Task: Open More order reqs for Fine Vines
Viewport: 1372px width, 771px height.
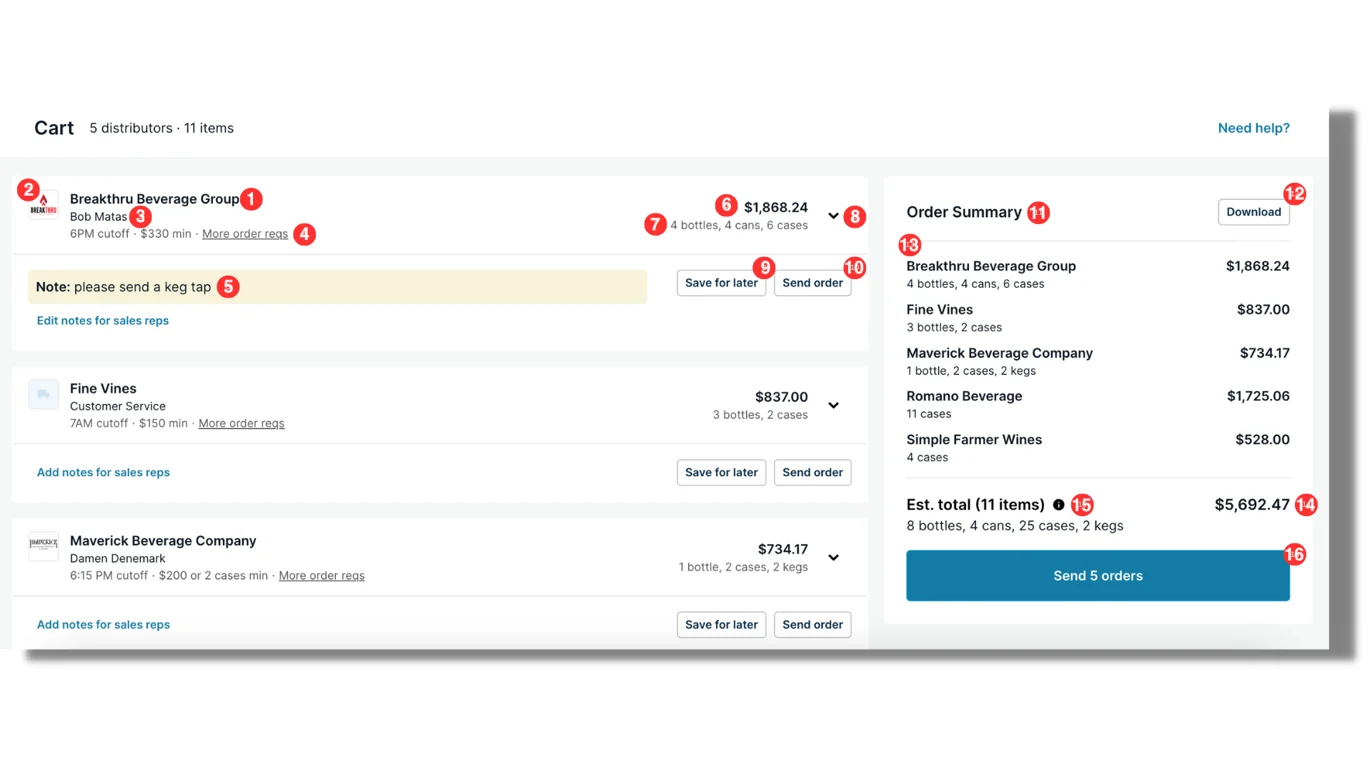Action: [241, 423]
